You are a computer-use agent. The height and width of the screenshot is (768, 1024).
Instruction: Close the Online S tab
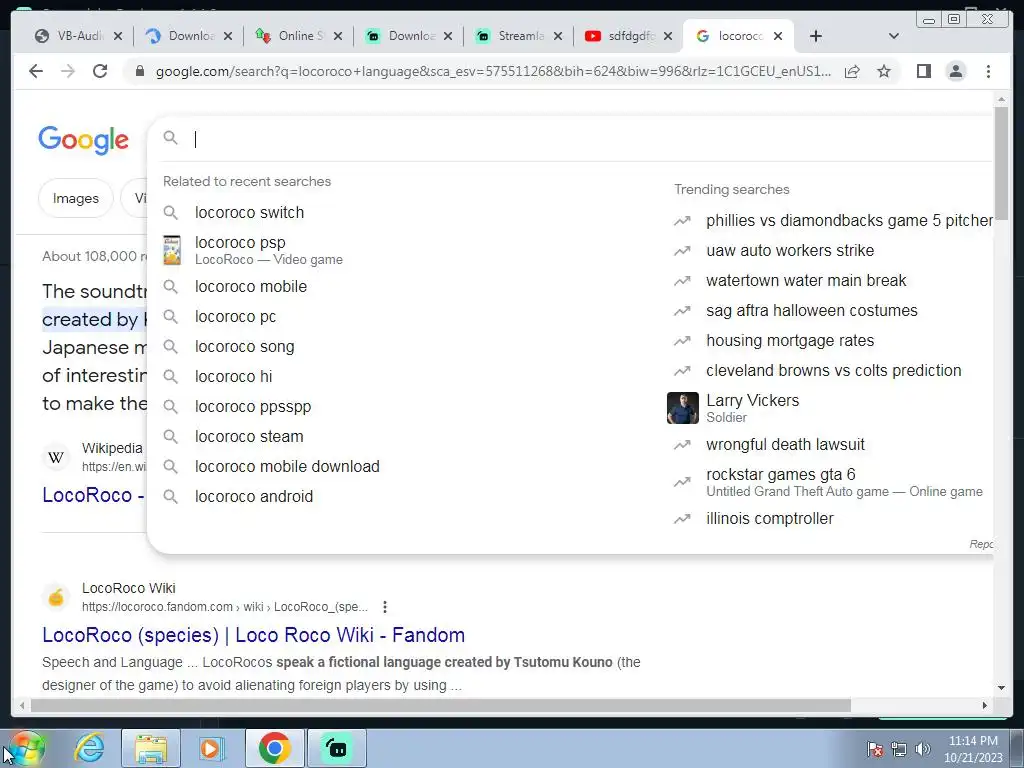point(338,36)
